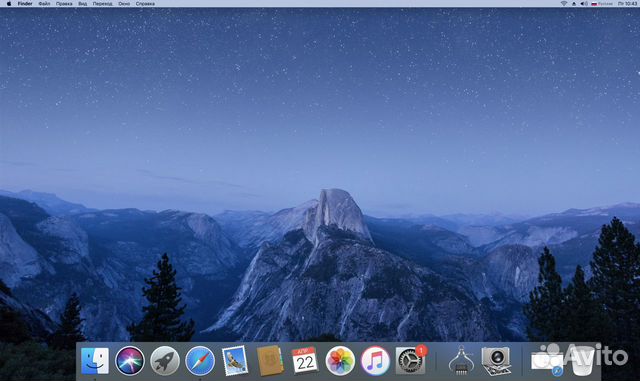Open the Справка menu

pos(145,4)
